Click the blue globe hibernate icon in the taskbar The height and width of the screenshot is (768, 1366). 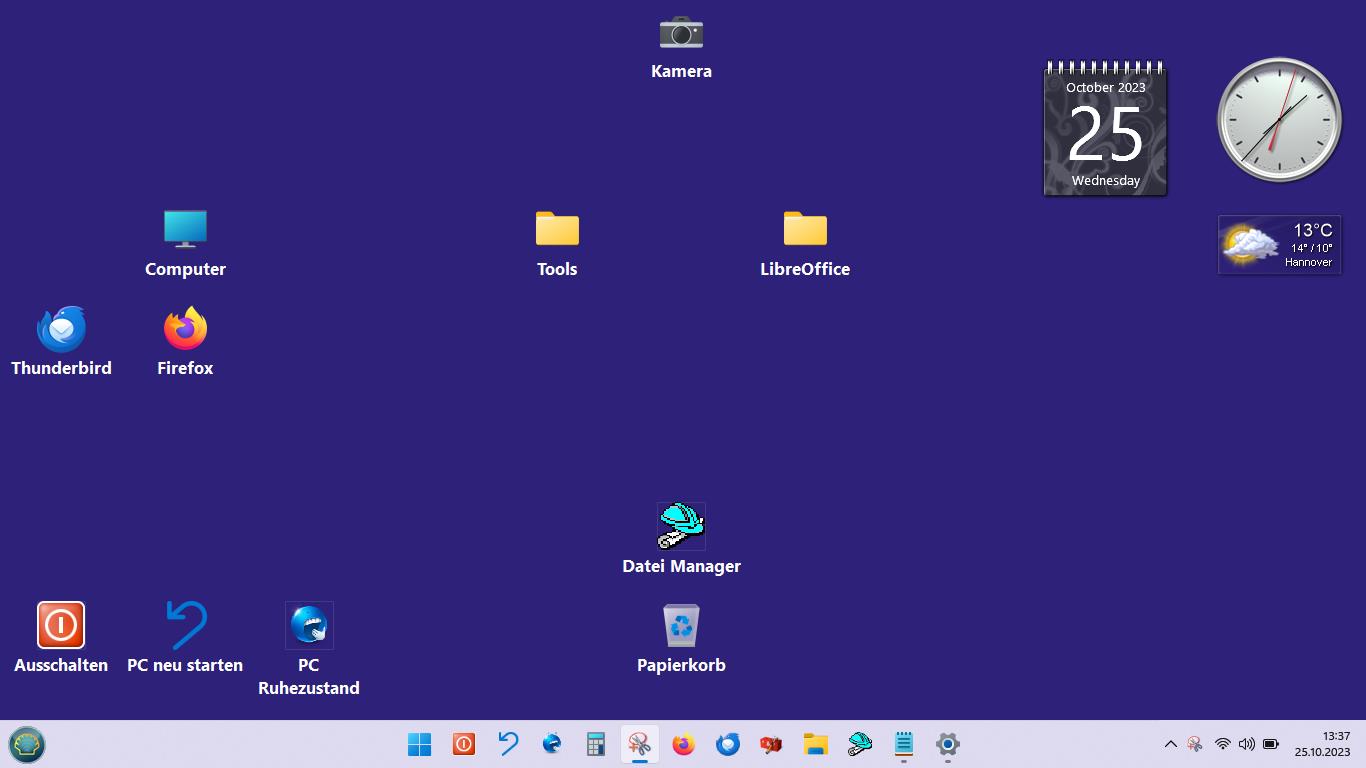click(552, 744)
